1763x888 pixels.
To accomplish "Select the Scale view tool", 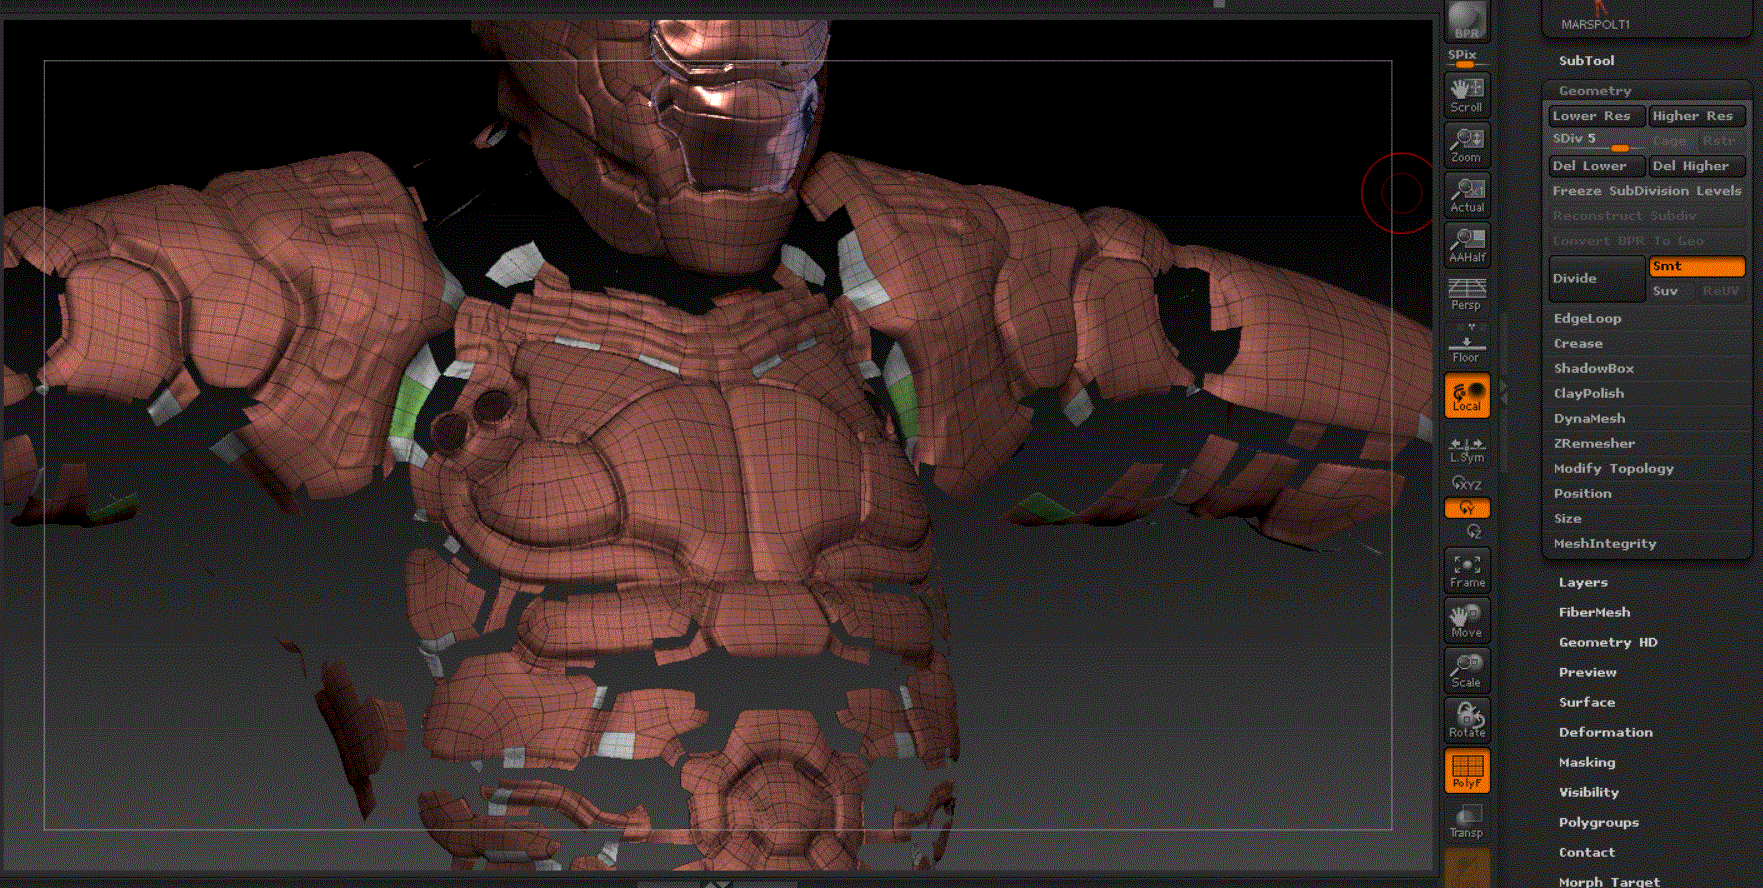I will coord(1467,669).
